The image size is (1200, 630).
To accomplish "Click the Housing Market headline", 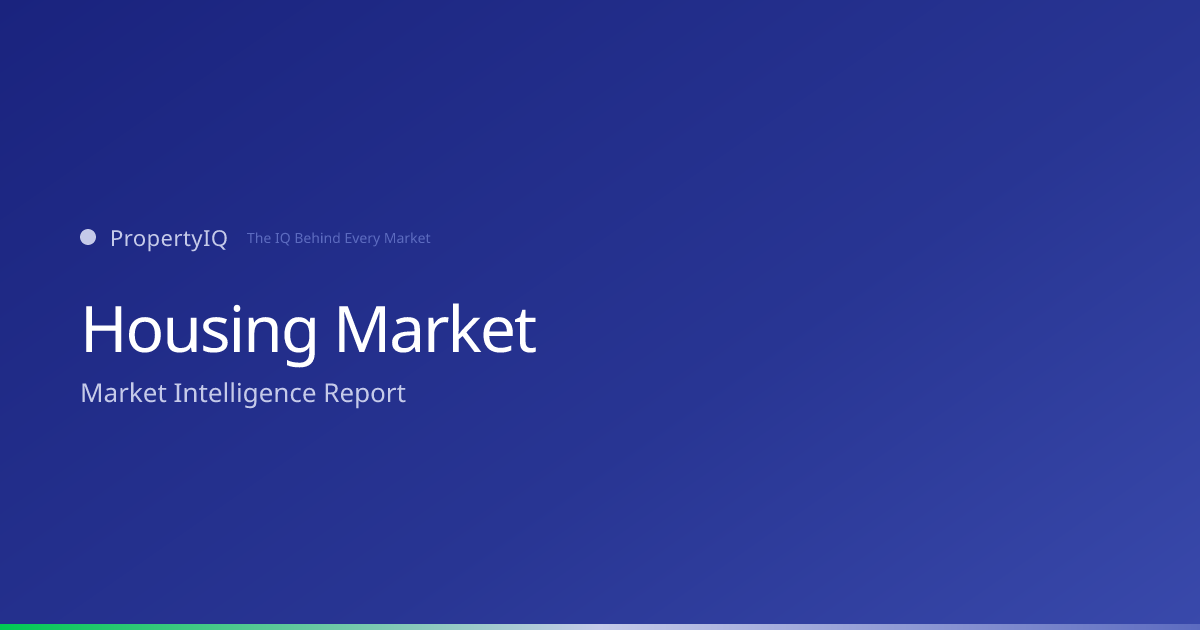I will [309, 331].
